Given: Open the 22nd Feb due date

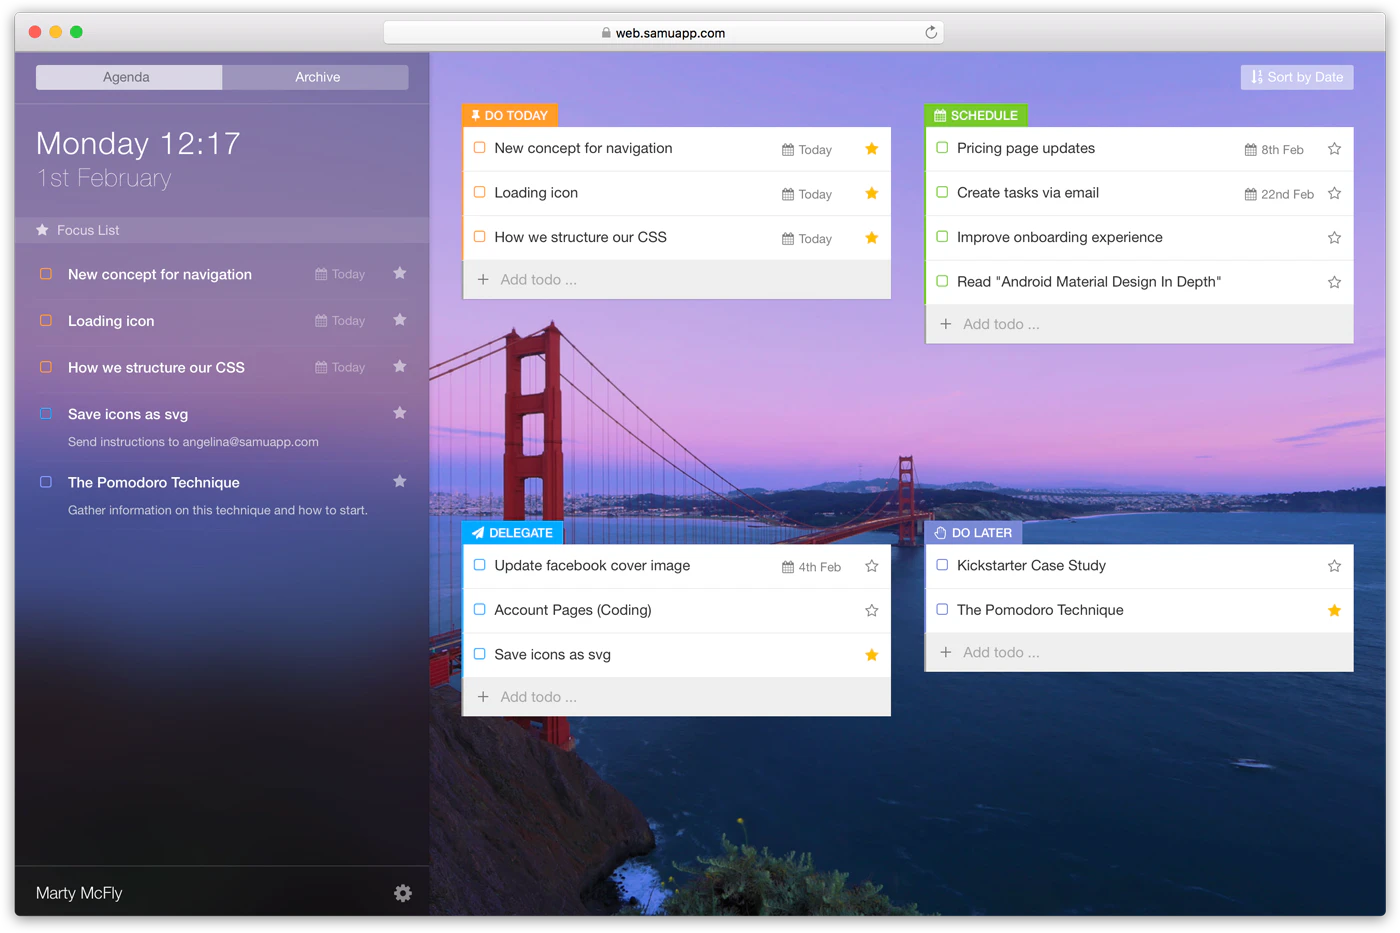Looking at the screenshot, I should tap(1279, 194).
